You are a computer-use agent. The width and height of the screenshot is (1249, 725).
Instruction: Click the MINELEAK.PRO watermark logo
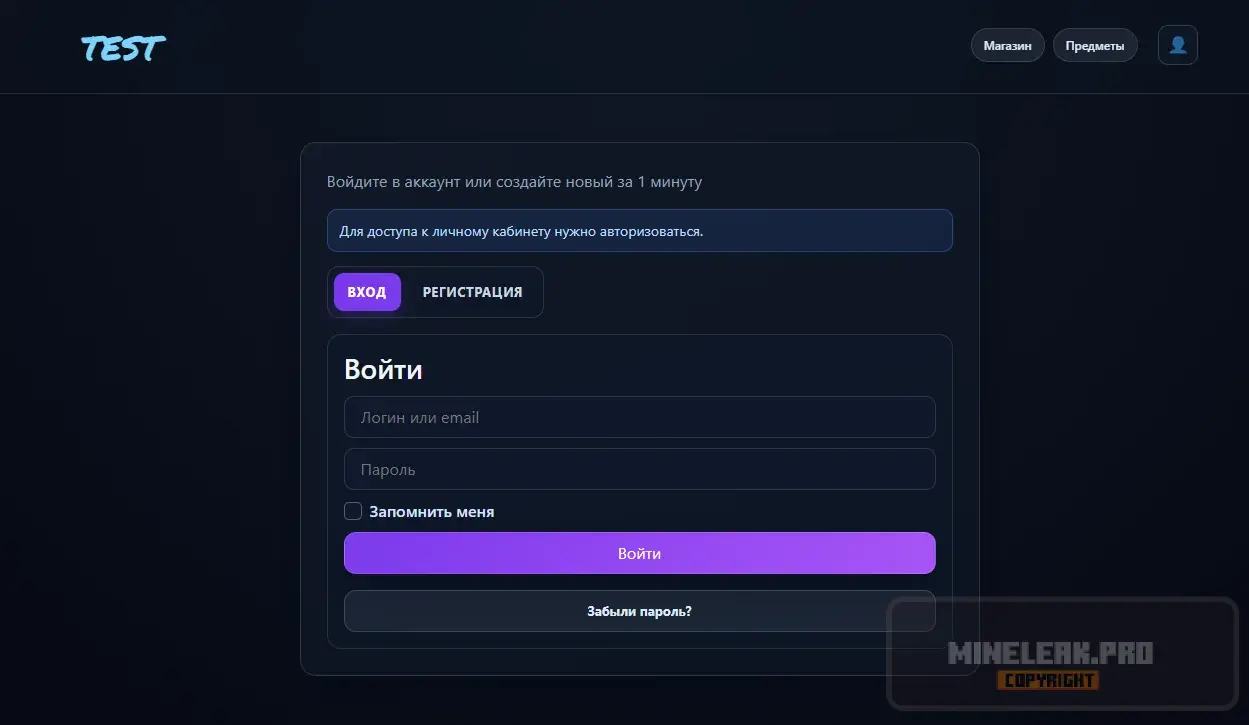tap(1049, 653)
